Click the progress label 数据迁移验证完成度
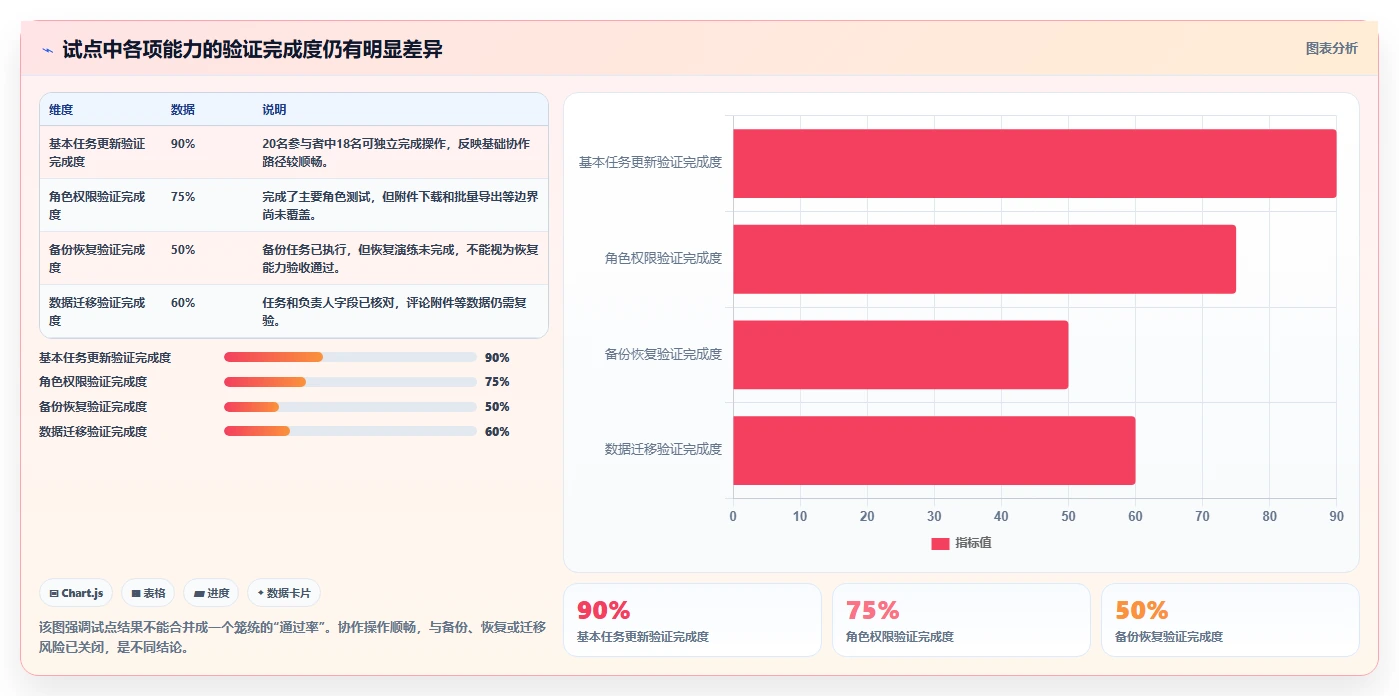 [x=93, y=432]
